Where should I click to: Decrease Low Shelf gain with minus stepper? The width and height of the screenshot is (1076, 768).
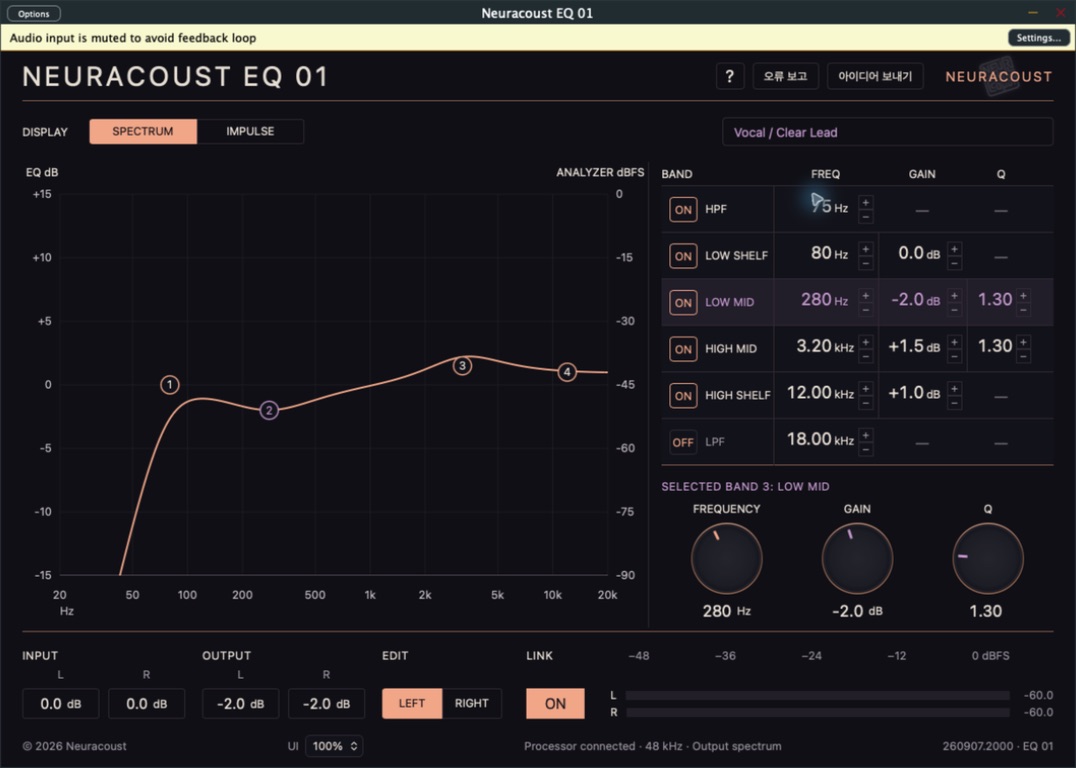click(955, 263)
